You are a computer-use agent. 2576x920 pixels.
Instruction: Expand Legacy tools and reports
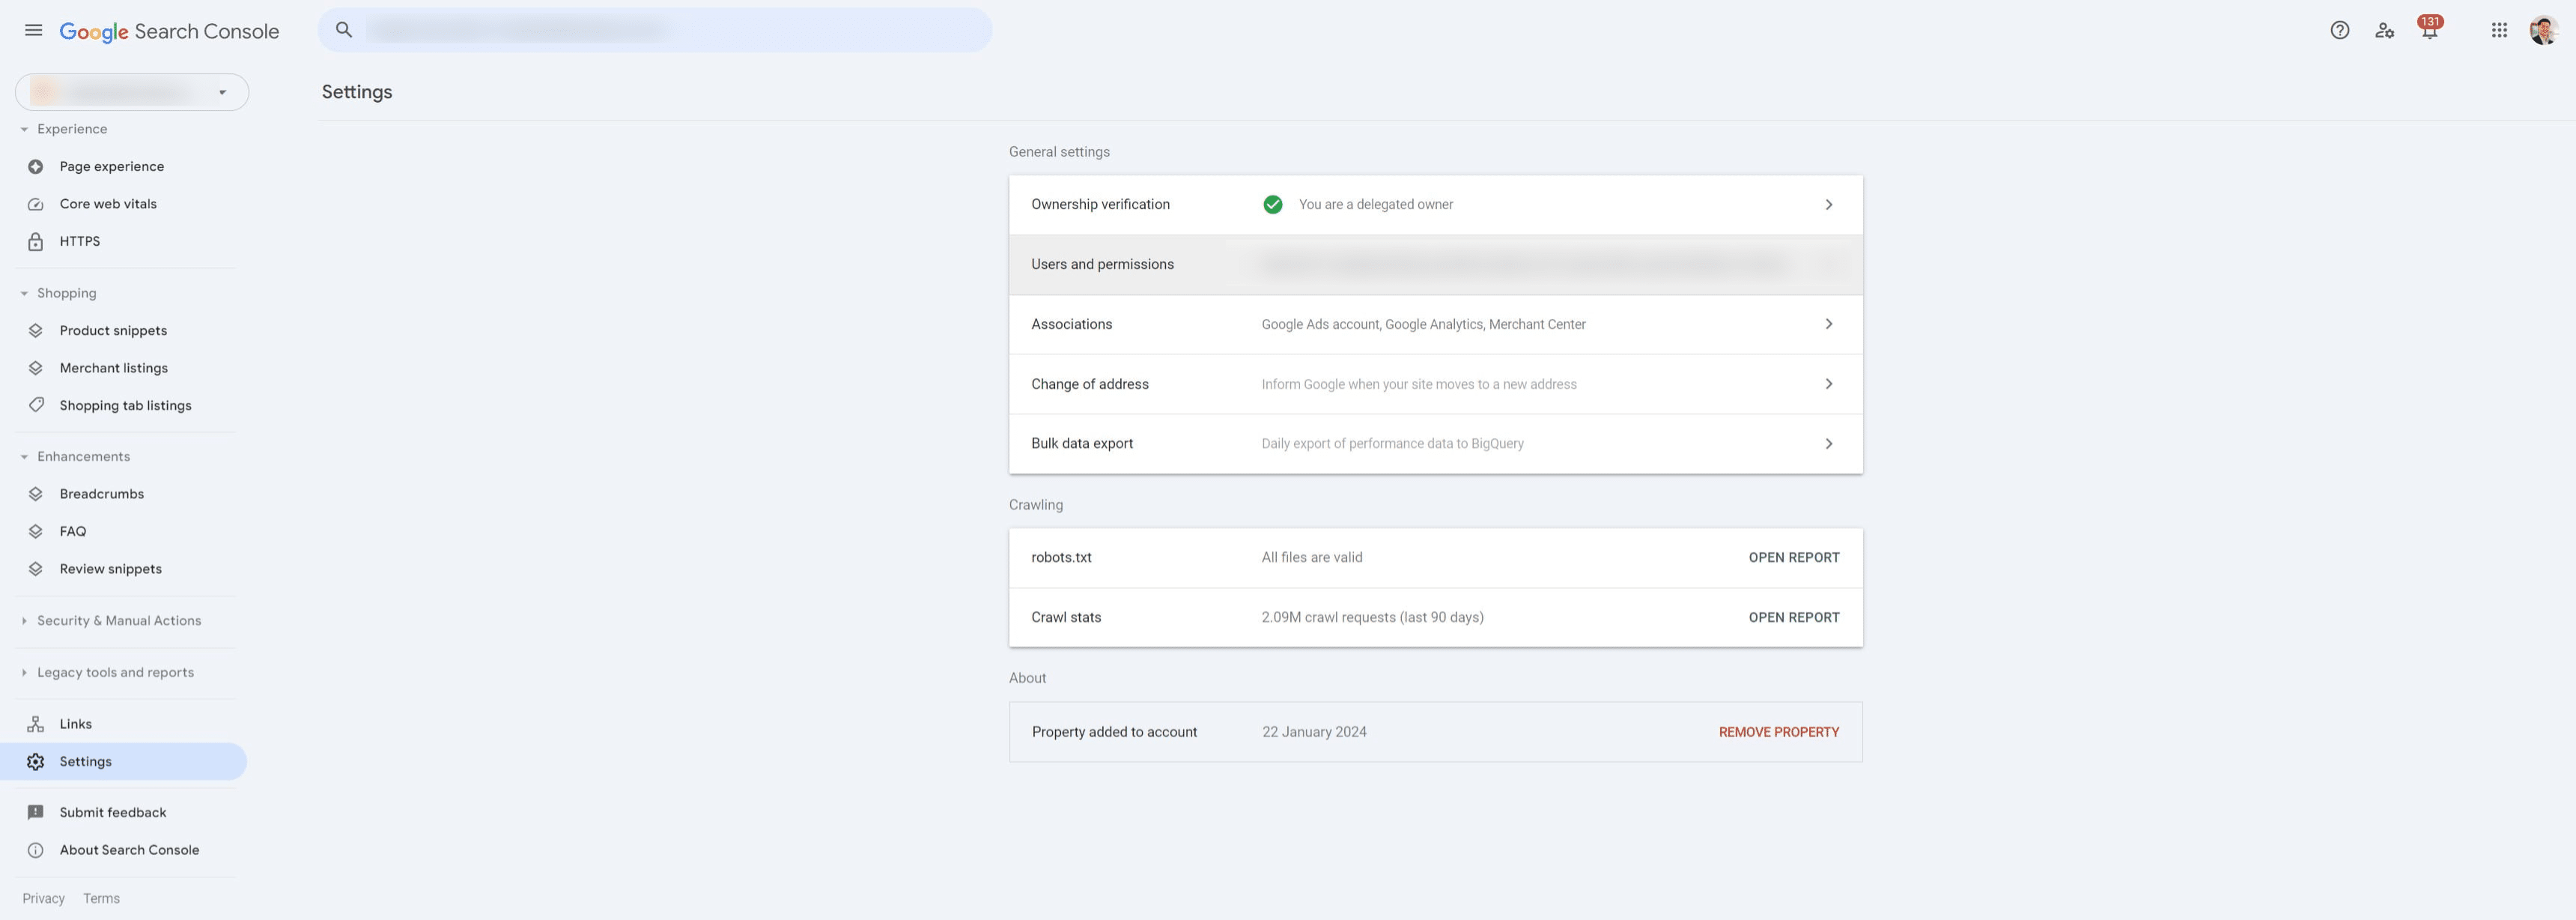point(115,672)
